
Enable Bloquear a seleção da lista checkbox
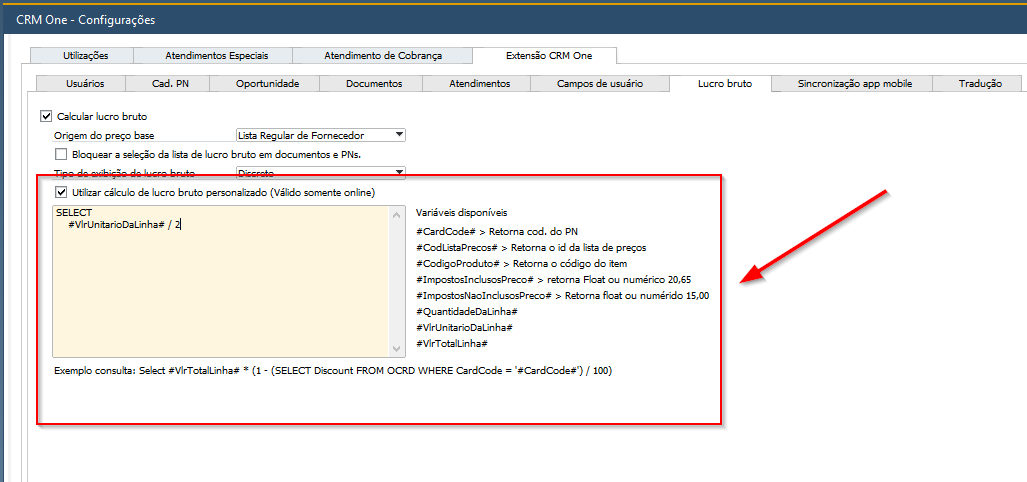62,154
